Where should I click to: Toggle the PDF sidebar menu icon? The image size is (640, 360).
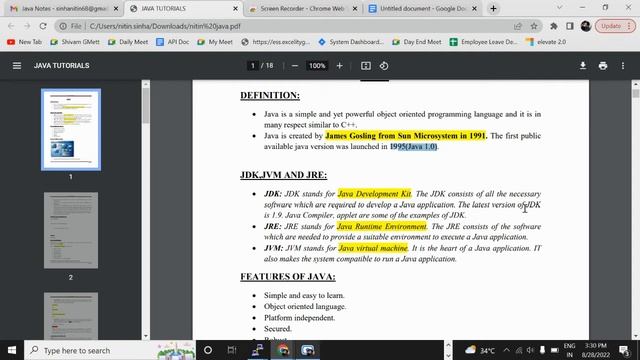tap(17, 66)
